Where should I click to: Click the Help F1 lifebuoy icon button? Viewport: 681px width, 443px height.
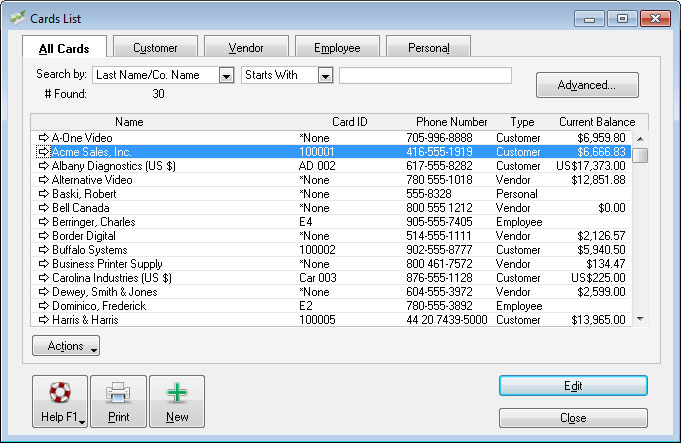(60, 401)
